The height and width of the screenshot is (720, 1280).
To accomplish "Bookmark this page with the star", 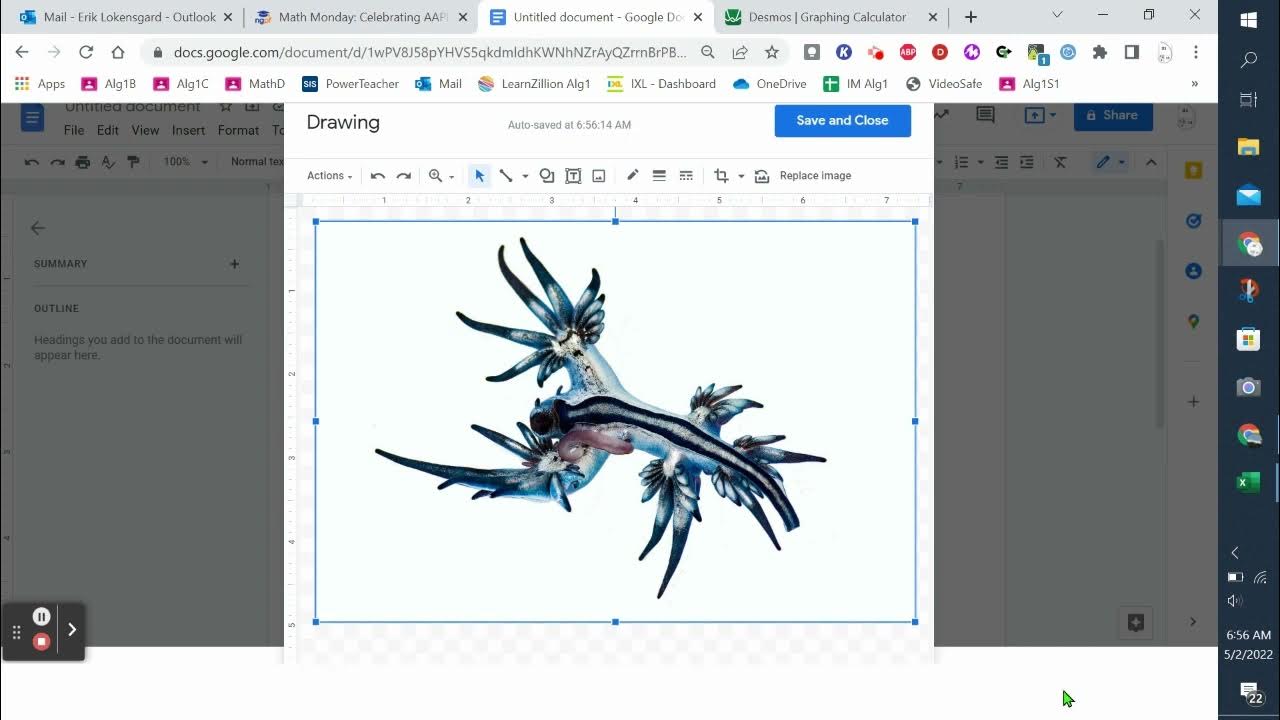I will 771,52.
